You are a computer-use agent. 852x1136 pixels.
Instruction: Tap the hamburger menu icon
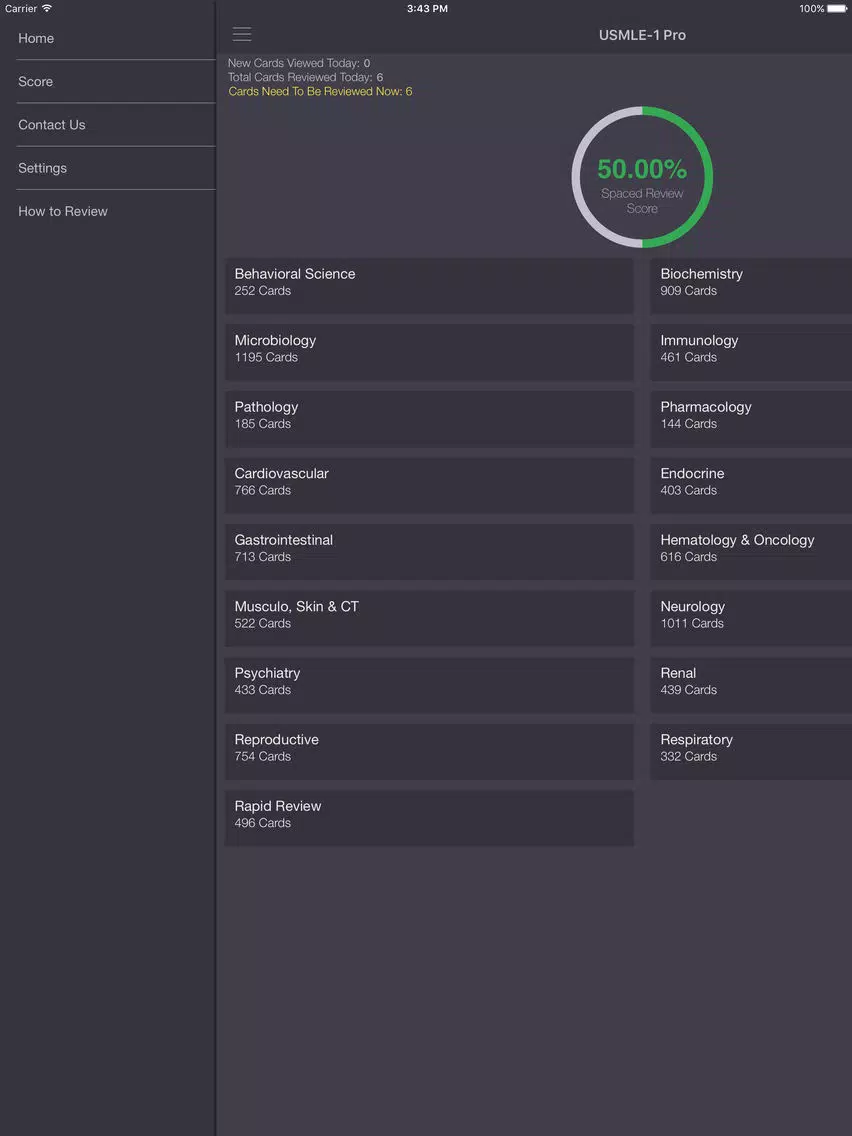pos(242,34)
